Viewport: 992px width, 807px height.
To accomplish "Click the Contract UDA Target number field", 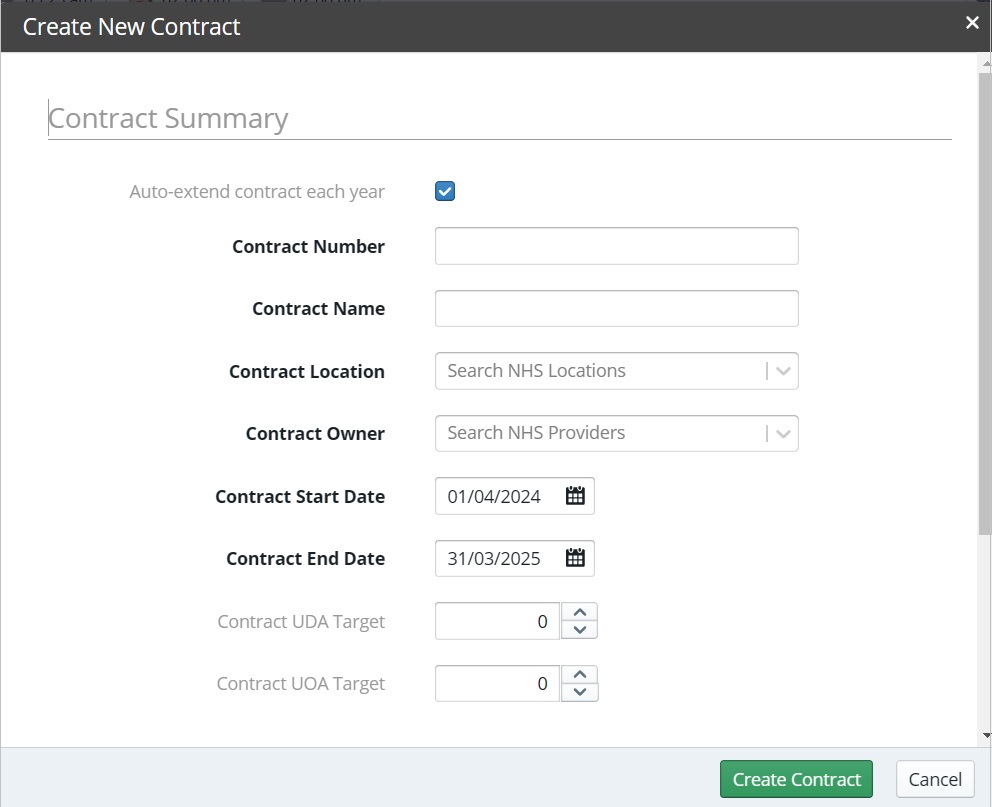I will [x=497, y=621].
